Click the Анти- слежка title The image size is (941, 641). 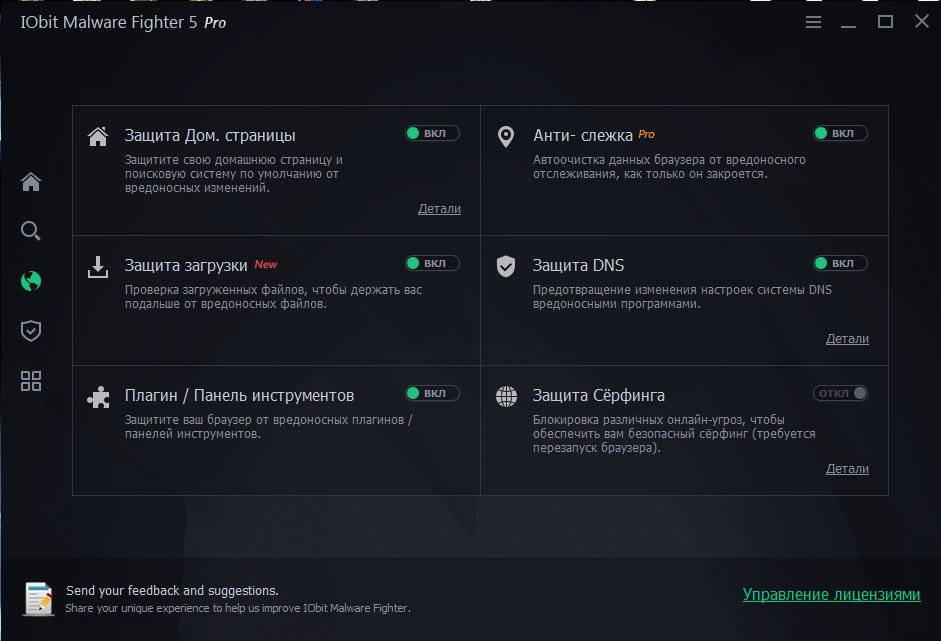point(583,136)
